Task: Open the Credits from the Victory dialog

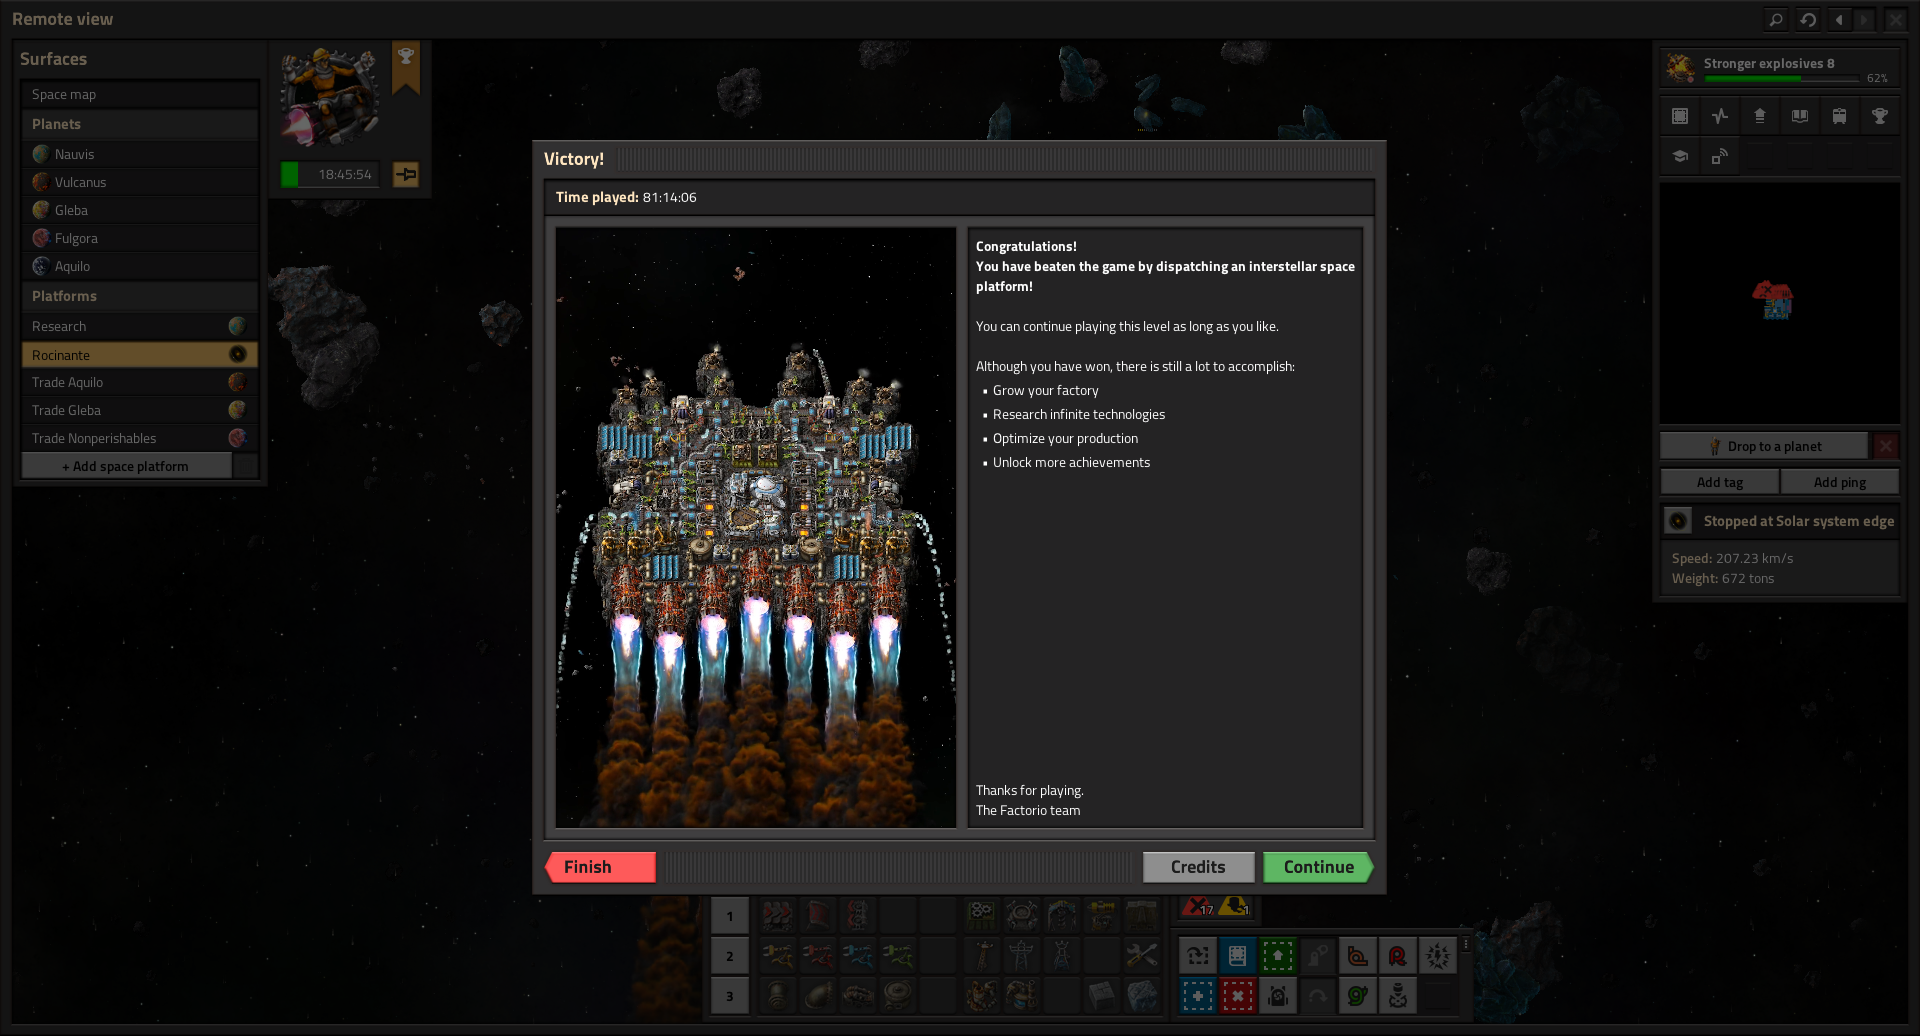Action: coord(1198,867)
